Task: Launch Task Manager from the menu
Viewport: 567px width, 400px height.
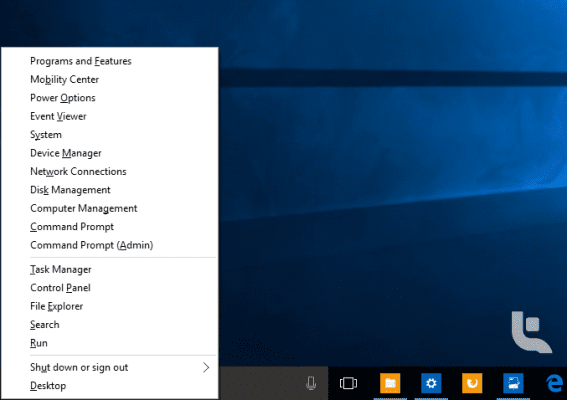Action: tap(61, 269)
